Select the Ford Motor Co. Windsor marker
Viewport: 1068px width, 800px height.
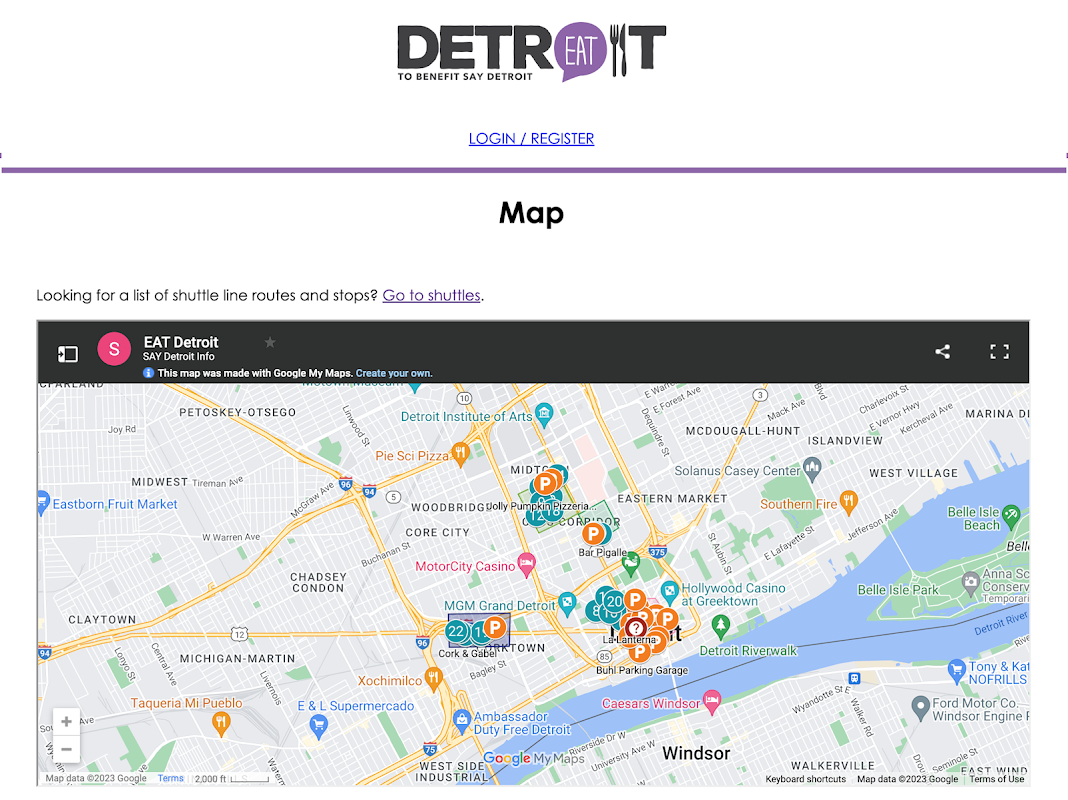pos(920,707)
